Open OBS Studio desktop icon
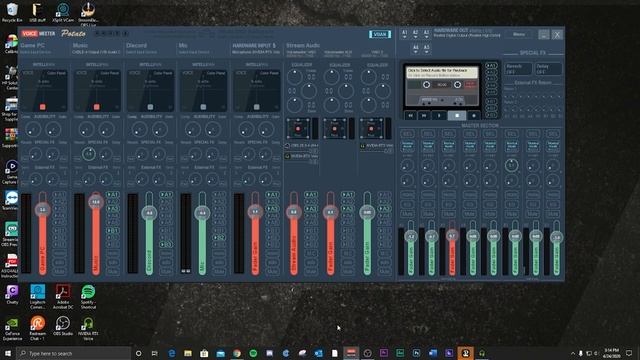The image size is (640, 360). click(x=63, y=327)
